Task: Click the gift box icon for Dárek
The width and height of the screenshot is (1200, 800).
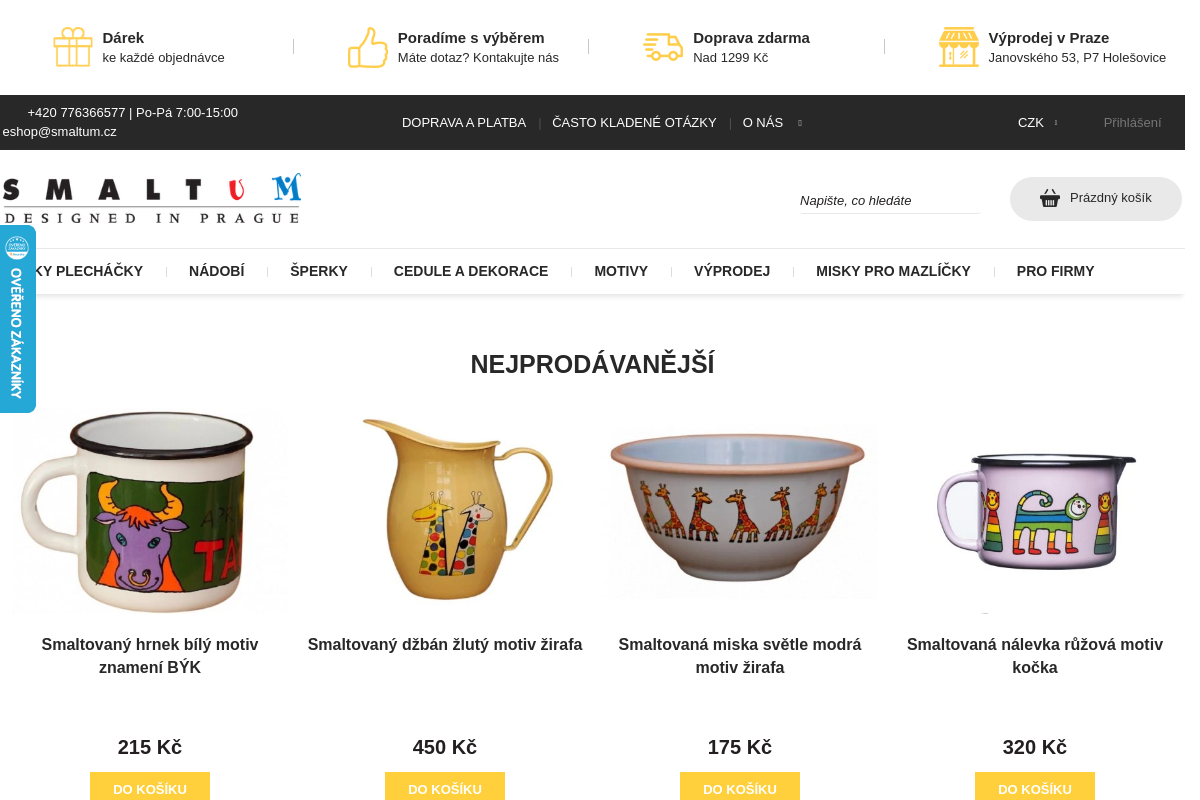Action: (73, 47)
